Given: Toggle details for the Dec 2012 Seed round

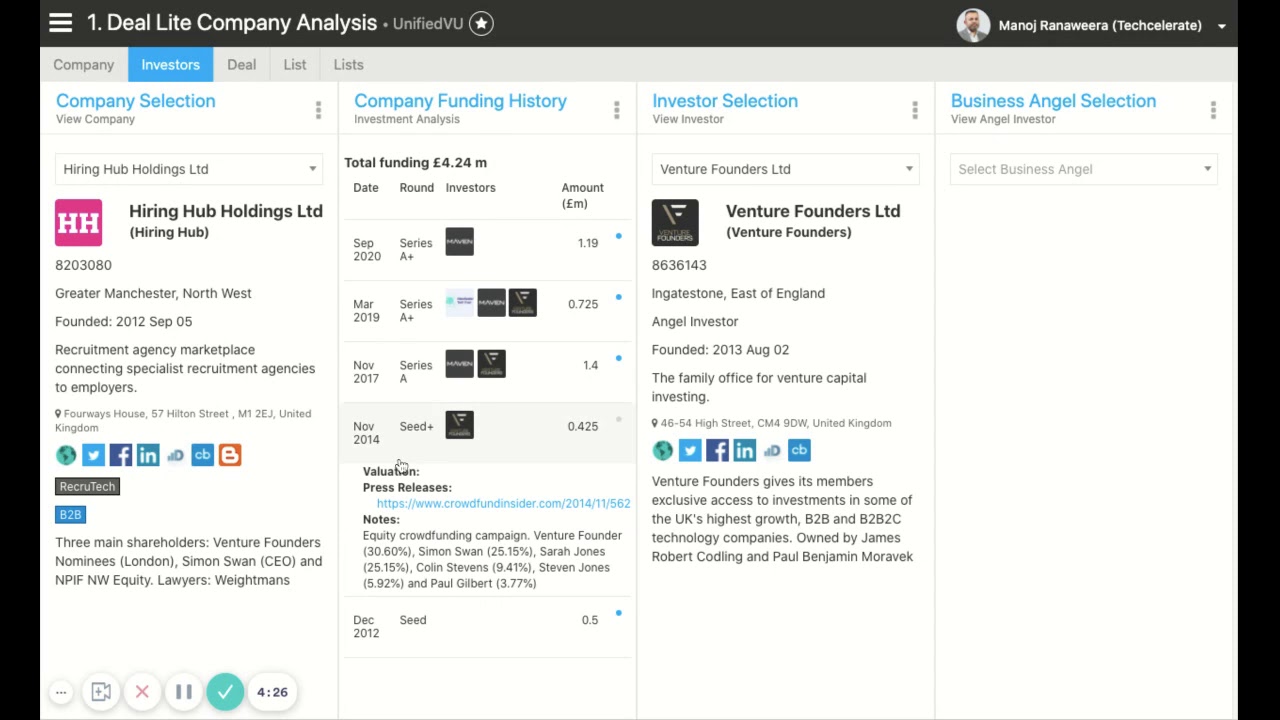Looking at the screenshot, I should click(x=618, y=613).
